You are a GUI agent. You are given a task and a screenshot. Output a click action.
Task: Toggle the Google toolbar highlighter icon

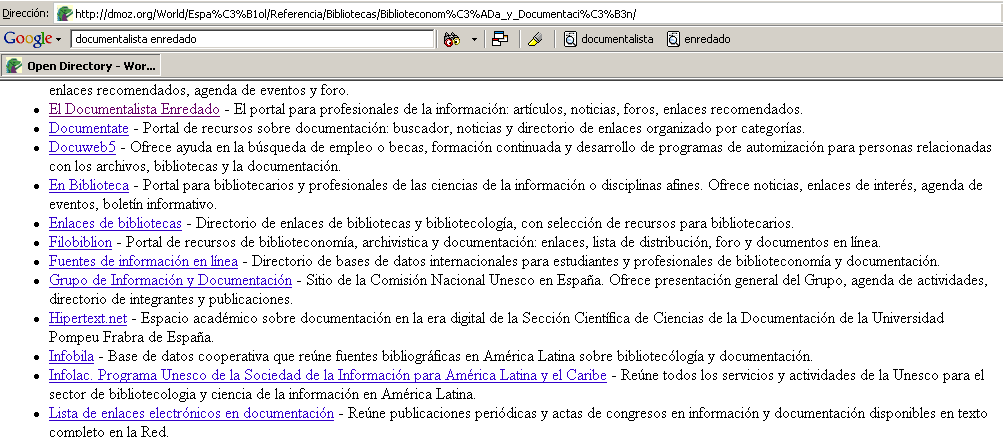(x=535, y=39)
